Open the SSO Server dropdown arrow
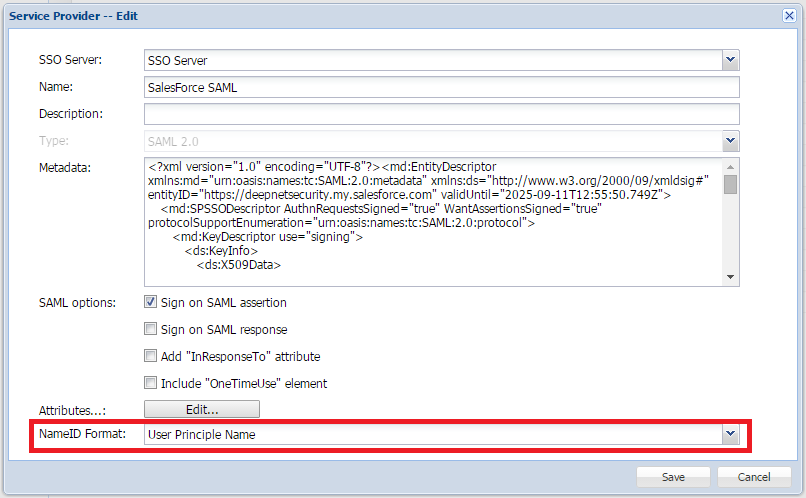The width and height of the screenshot is (806, 498). pos(731,61)
